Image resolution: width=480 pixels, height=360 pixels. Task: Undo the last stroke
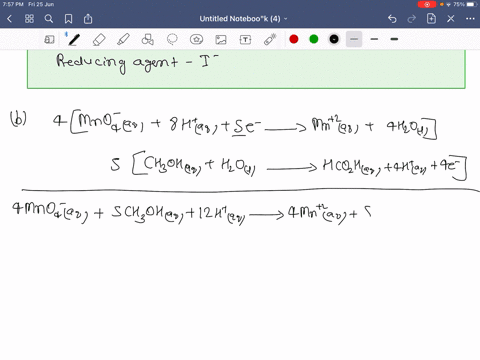pos(392,19)
